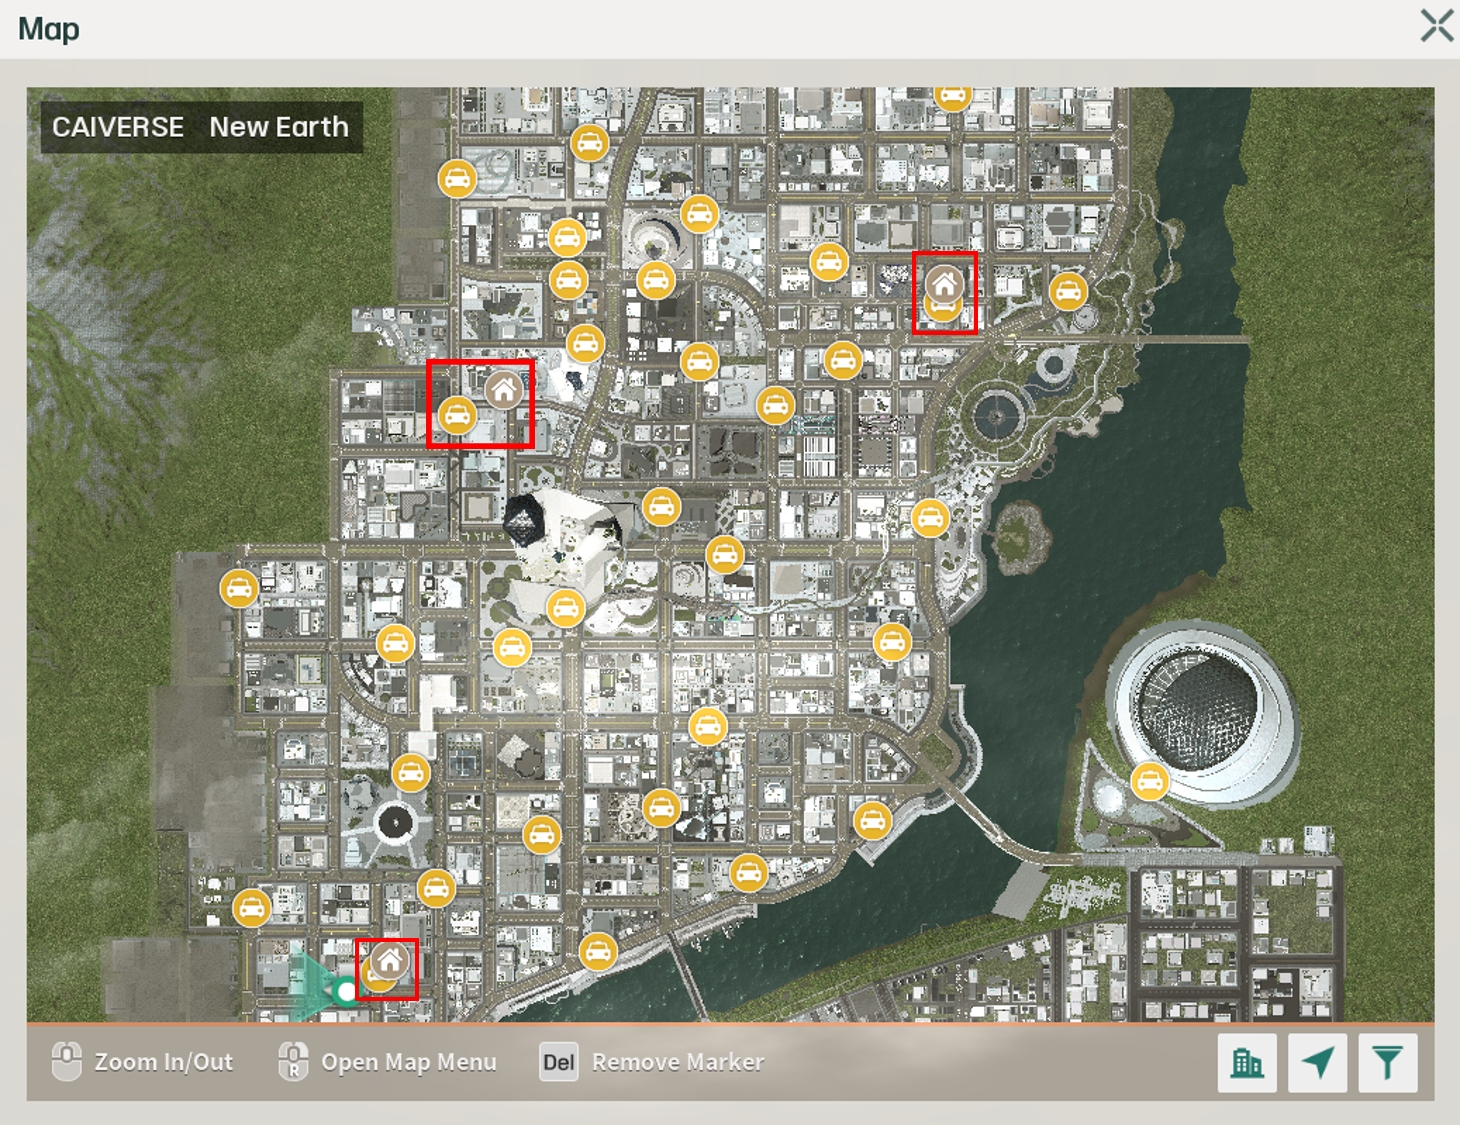Viewport: 1460px width, 1125px height.
Task: Click the navigation arrow button
Action: pyautogui.click(x=1317, y=1062)
